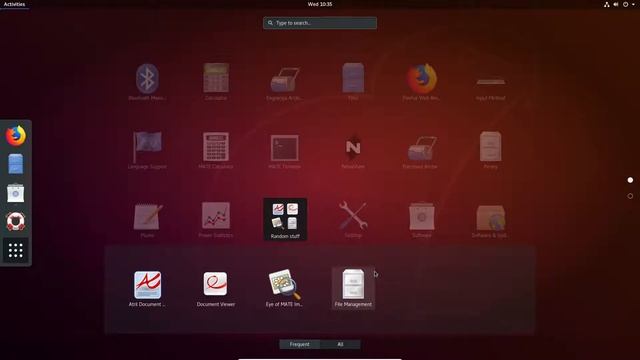Open the Input Method app
Image resolution: width=640 pixels, height=360 pixels.
(490, 82)
